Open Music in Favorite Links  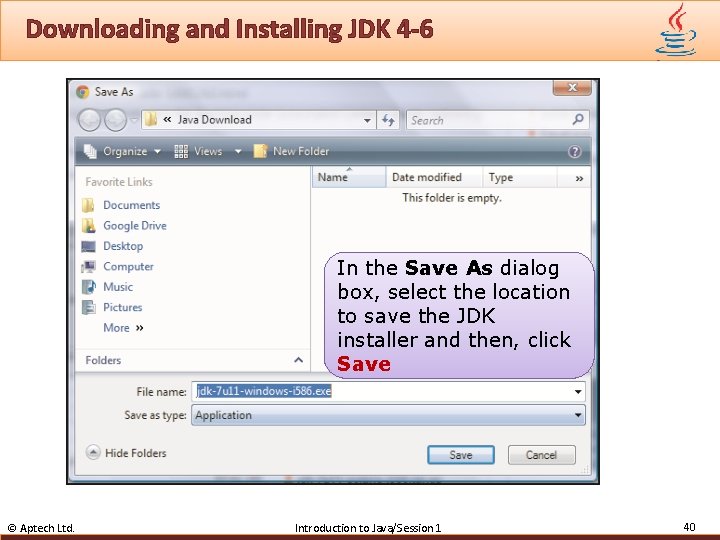(118, 287)
